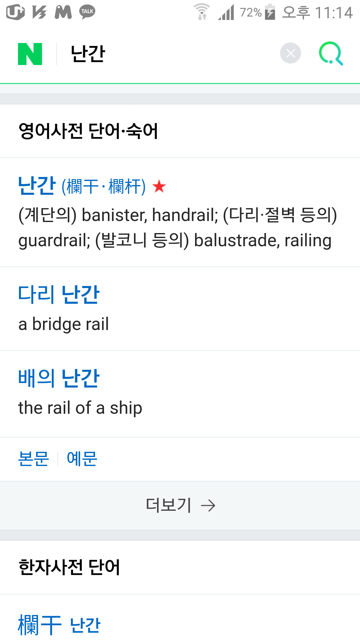Screen dimensions: 360x640
Task: Switch to the 예문 tab
Action: click(x=82, y=459)
